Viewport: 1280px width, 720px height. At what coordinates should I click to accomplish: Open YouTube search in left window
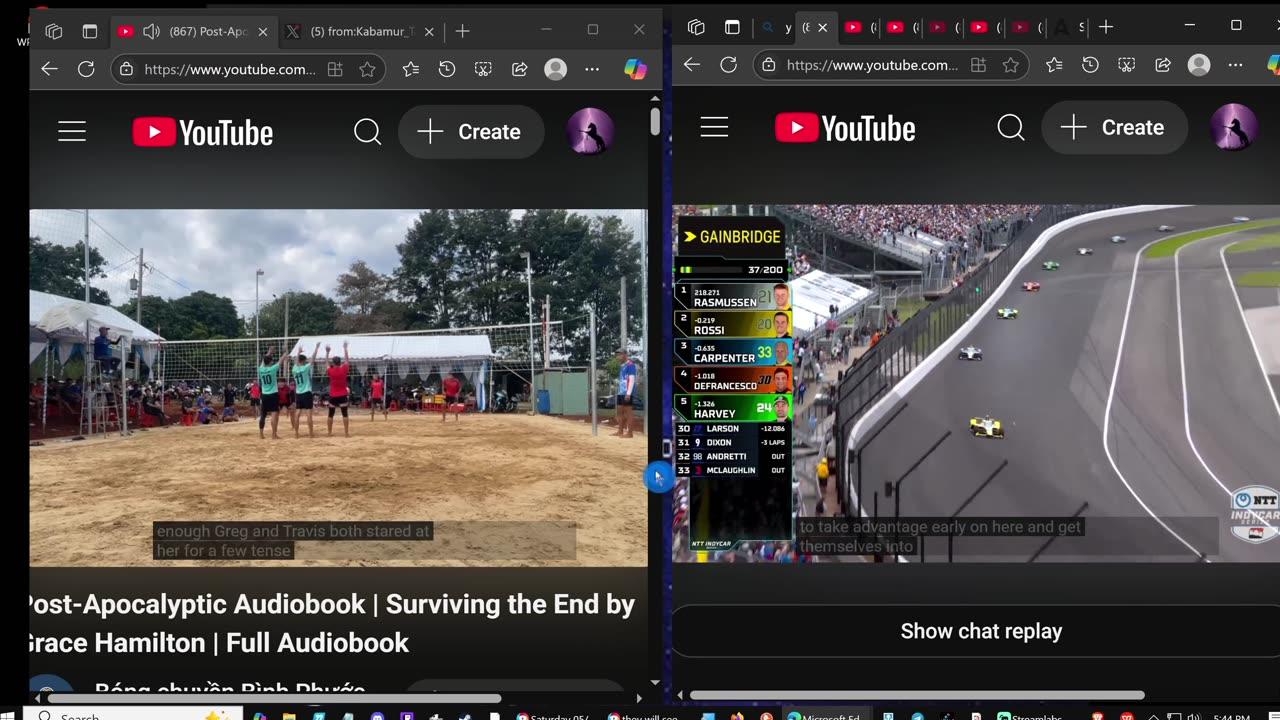367,131
